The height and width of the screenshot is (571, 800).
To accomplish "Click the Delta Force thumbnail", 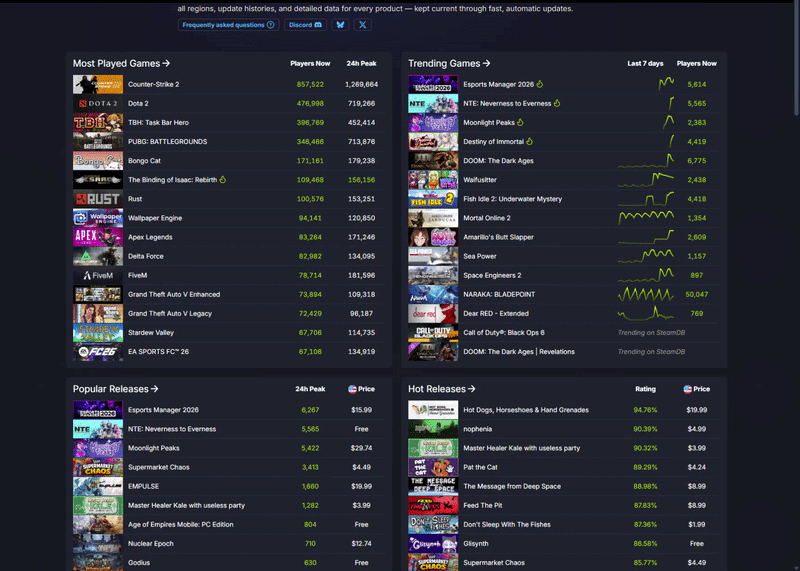I will (98, 256).
